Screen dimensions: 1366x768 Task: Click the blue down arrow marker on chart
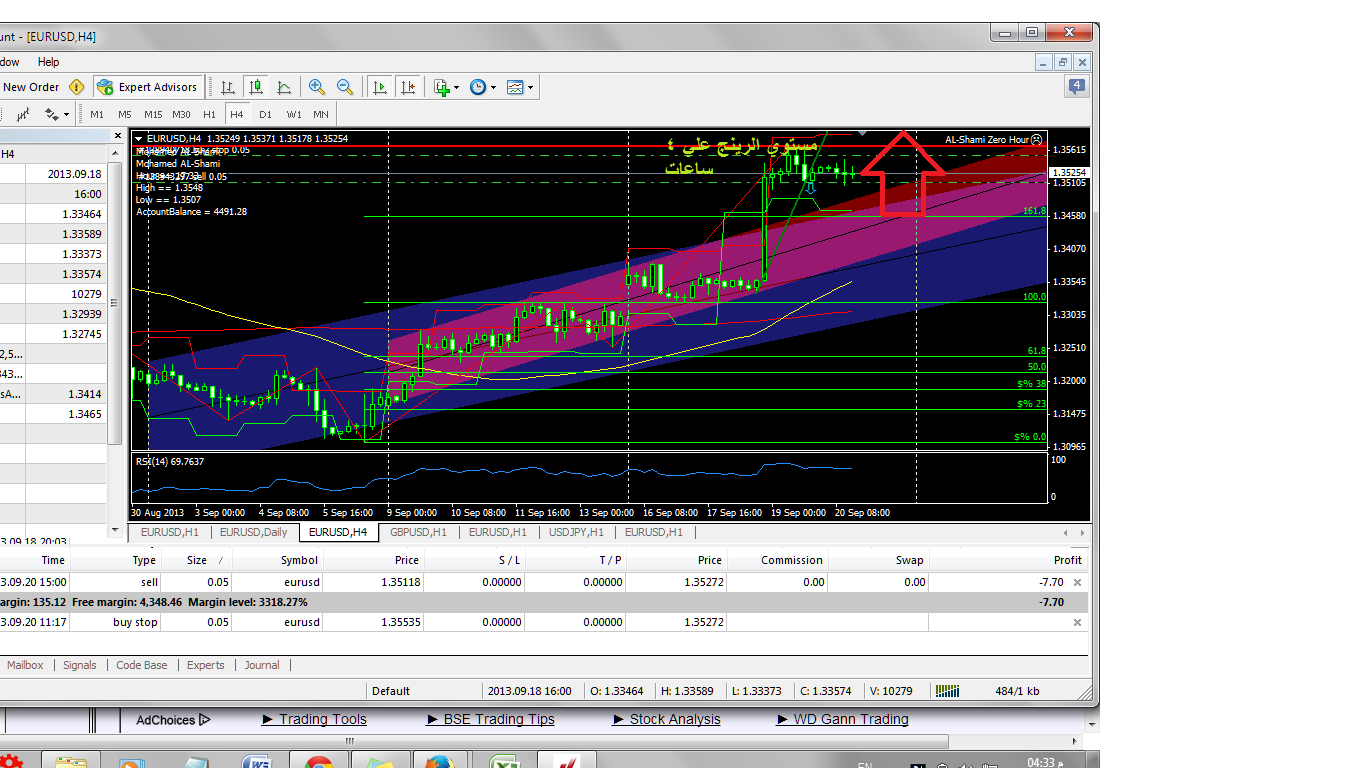pos(810,186)
